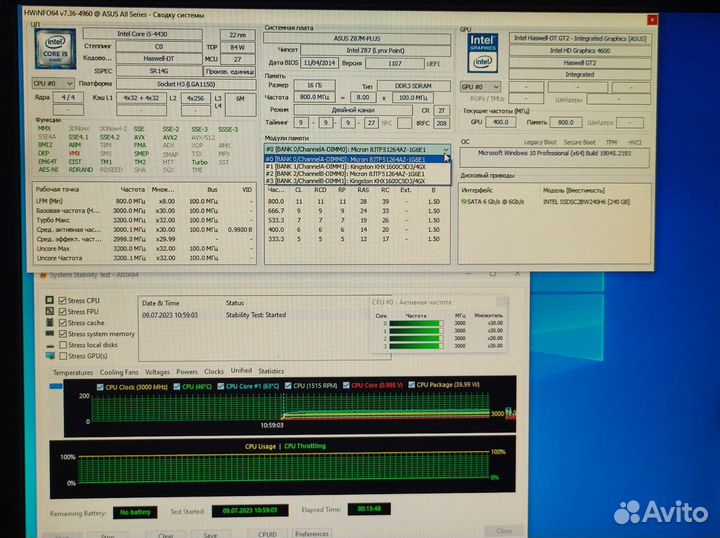Uncheck the Stress cache checkbox
Screen dimensions: 720x538
click(x=63, y=323)
